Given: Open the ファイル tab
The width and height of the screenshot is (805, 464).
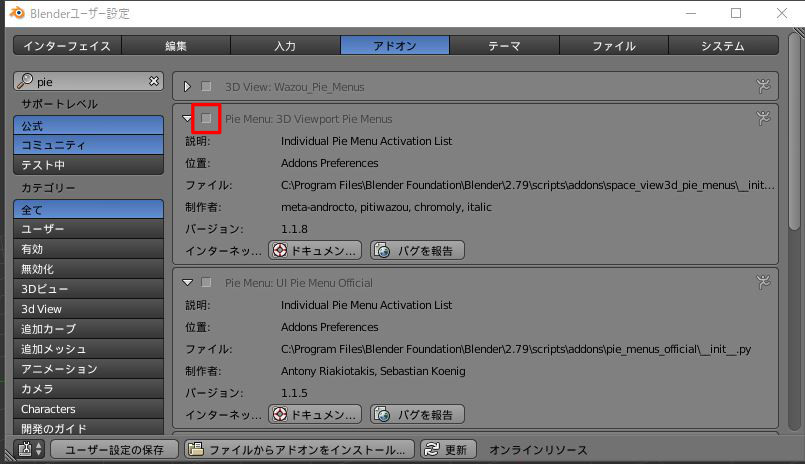Looking at the screenshot, I should [x=614, y=46].
